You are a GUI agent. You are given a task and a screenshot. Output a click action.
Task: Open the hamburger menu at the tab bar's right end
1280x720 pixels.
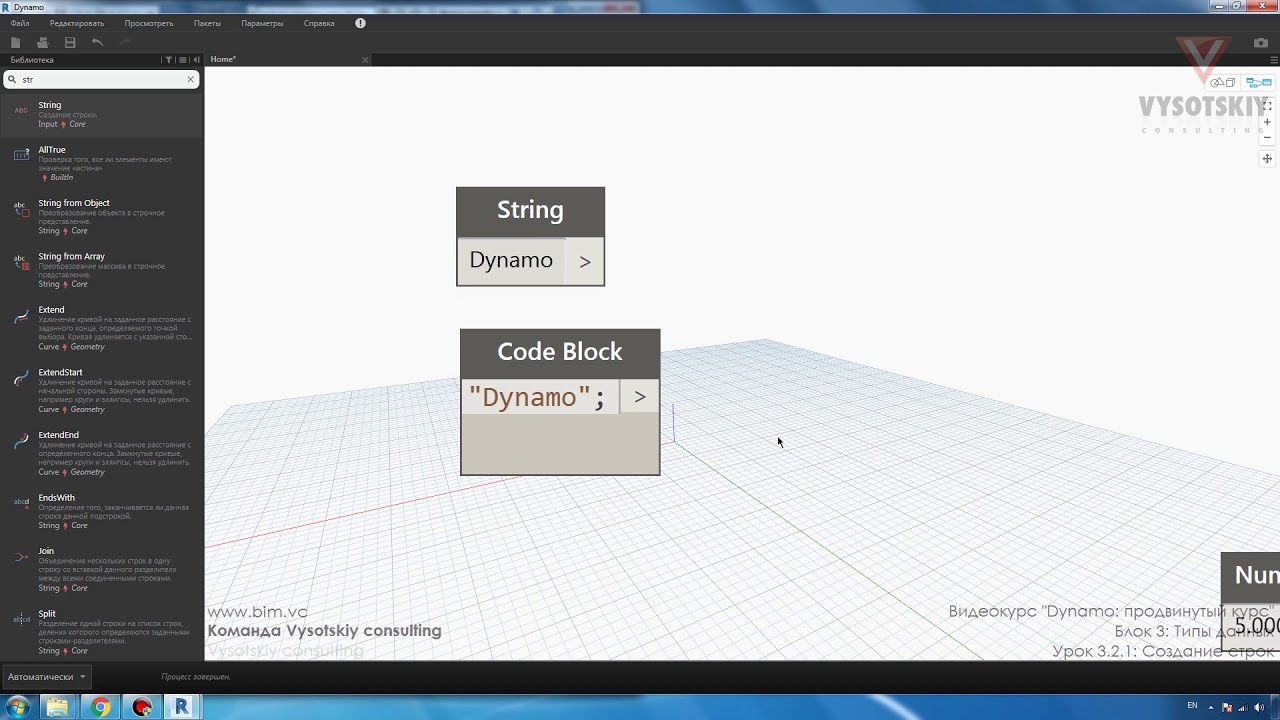pyautogui.click(x=1273, y=60)
